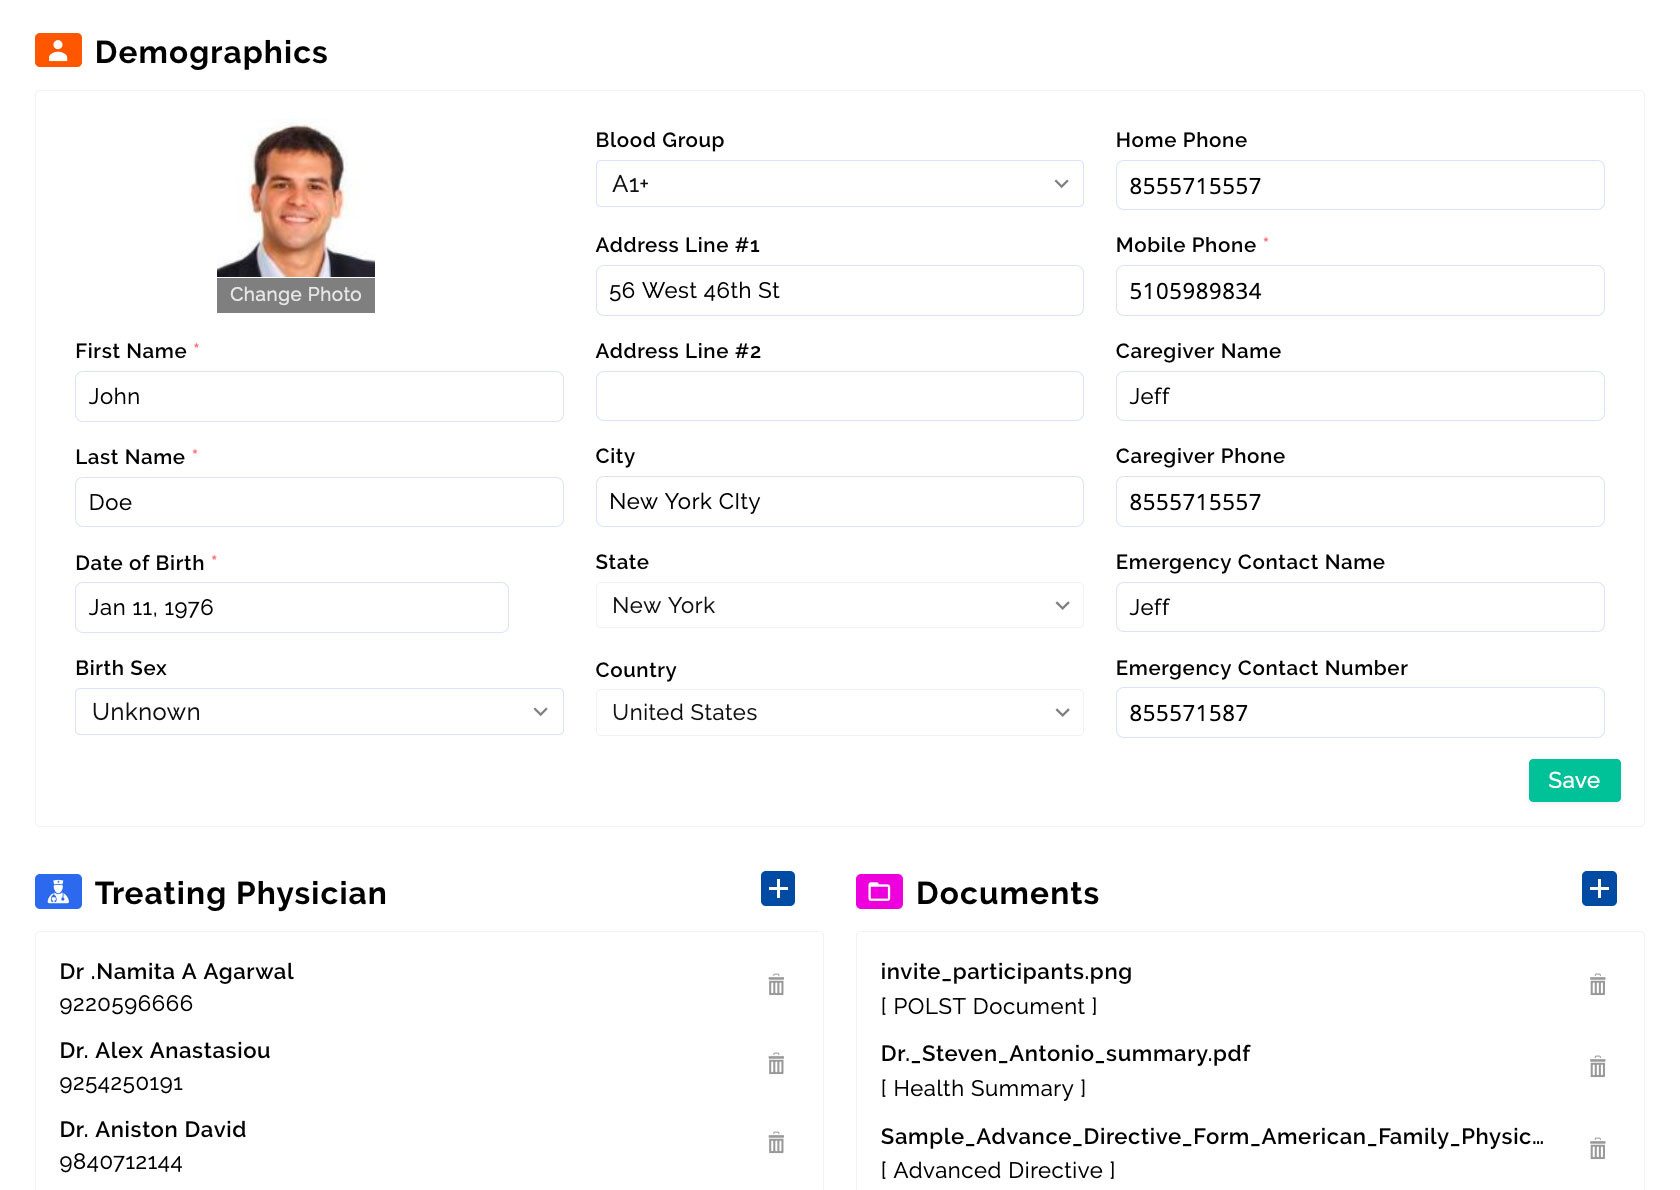
Task: Click Change Photo
Action: (295, 294)
